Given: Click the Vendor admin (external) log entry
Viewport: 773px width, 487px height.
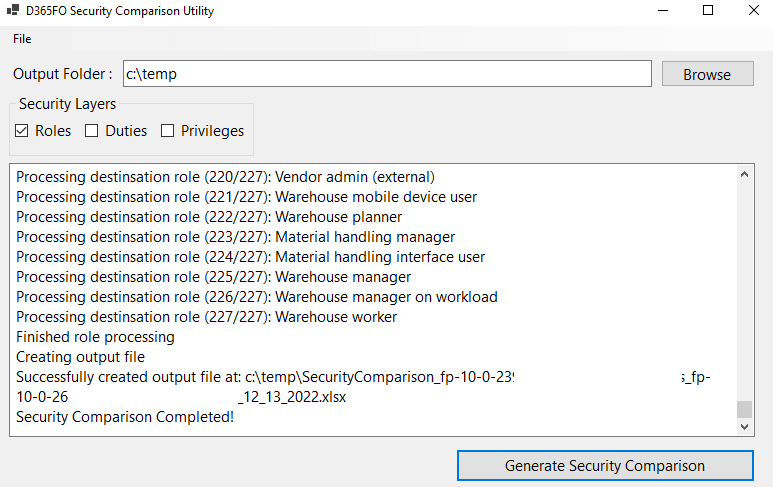Looking at the screenshot, I should pyautogui.click(x=225, y=177).
